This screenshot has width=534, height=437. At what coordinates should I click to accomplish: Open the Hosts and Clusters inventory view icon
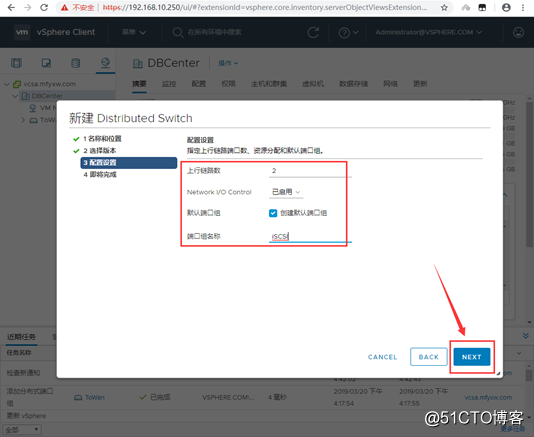point(16,63)
